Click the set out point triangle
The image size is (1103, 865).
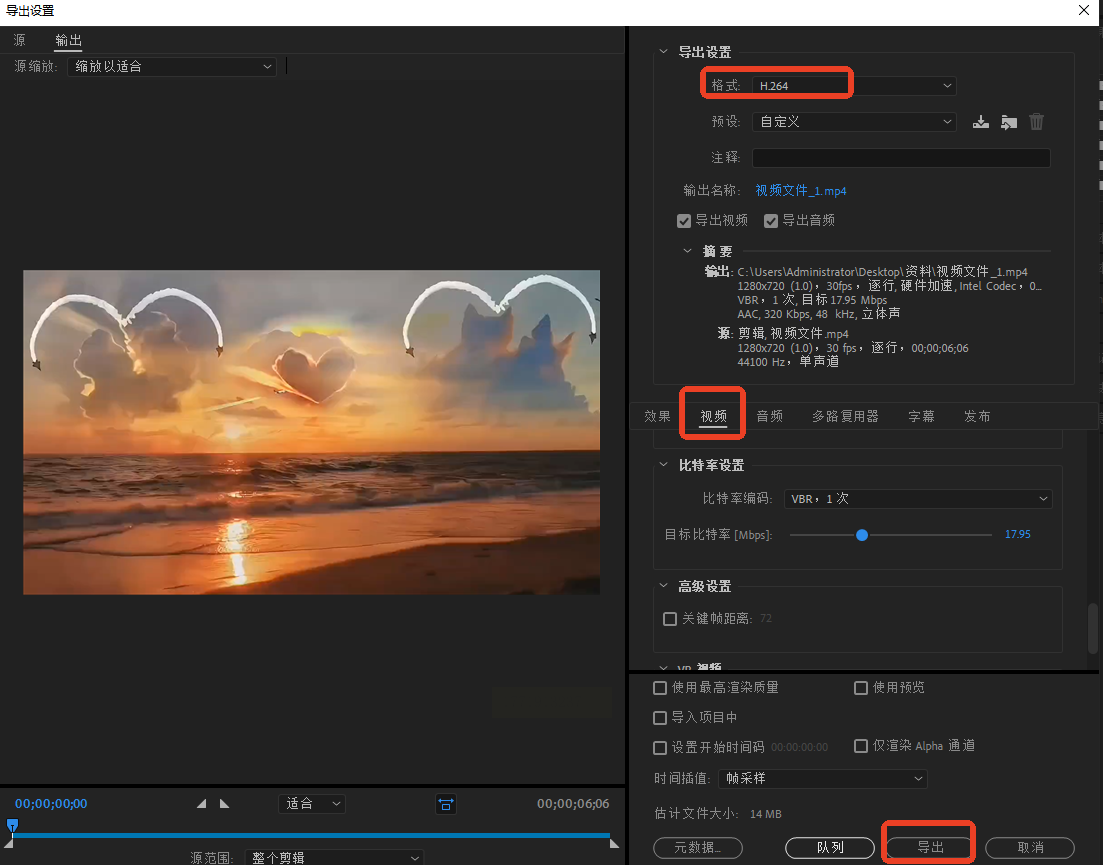pyautogui.click(x=224, y=804)
